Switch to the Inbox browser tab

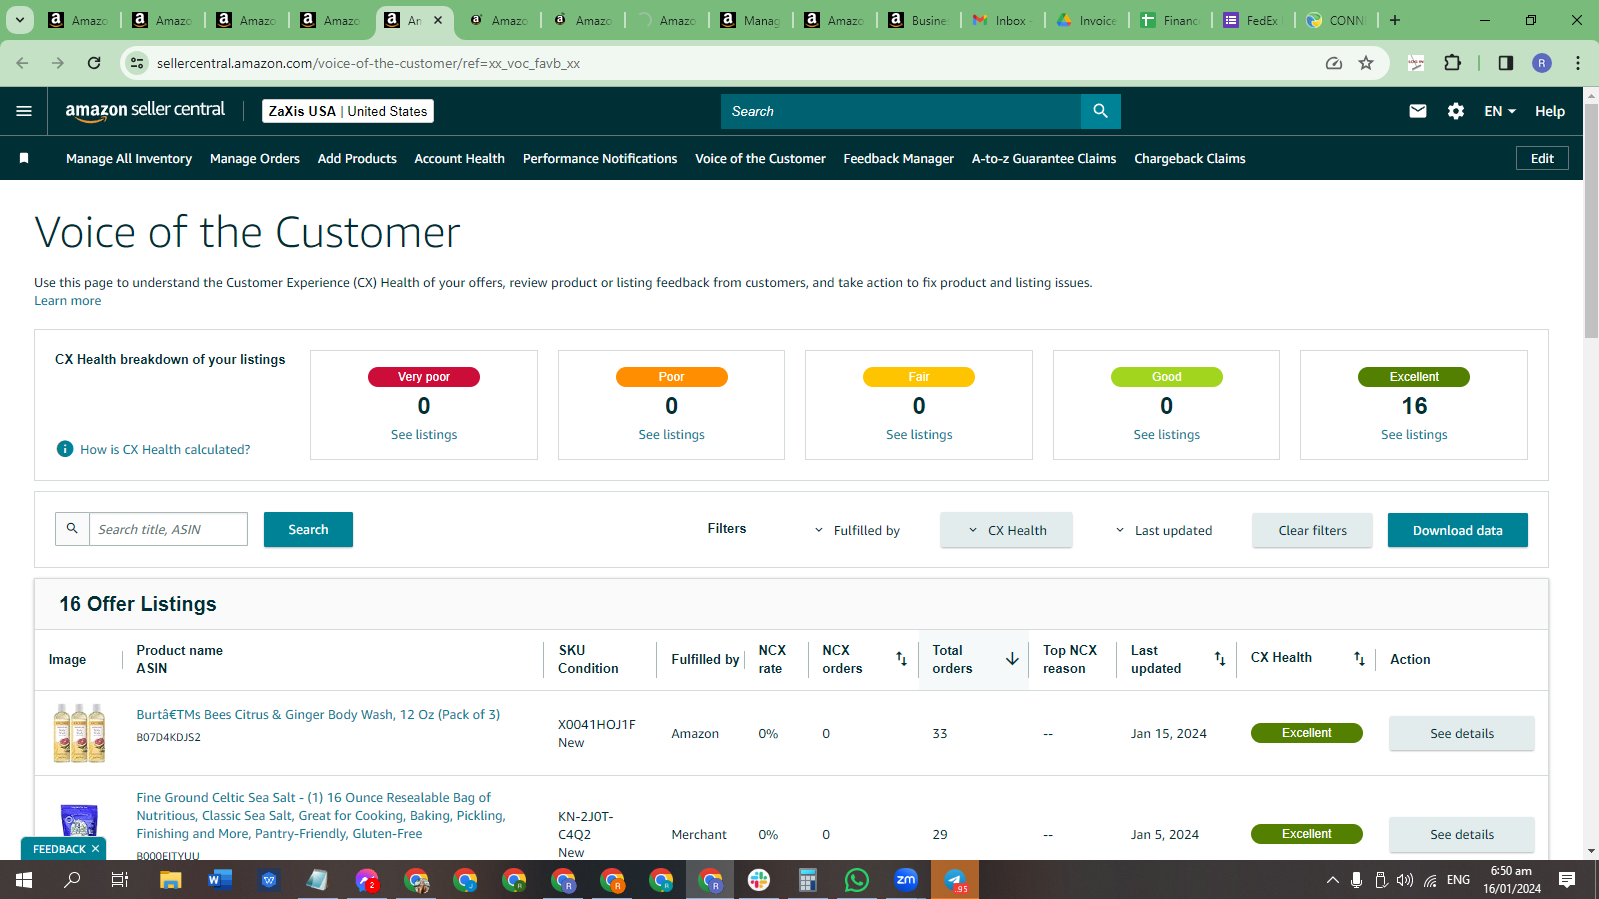[x=1003, y=20]
